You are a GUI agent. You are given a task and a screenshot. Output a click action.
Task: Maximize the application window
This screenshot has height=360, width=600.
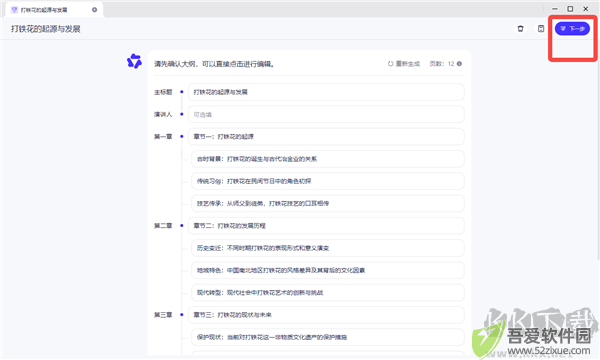point(570,9)
